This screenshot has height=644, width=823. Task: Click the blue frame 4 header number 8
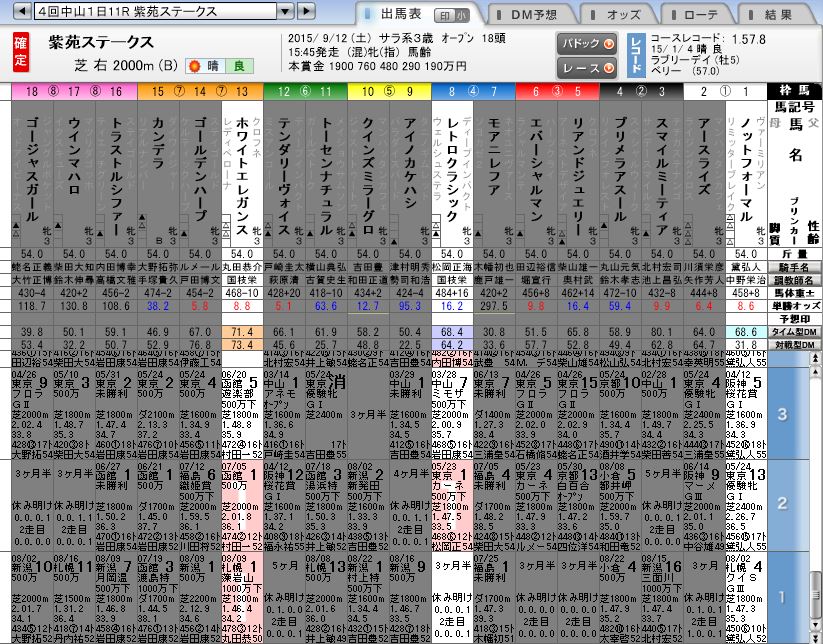(452, 91)
